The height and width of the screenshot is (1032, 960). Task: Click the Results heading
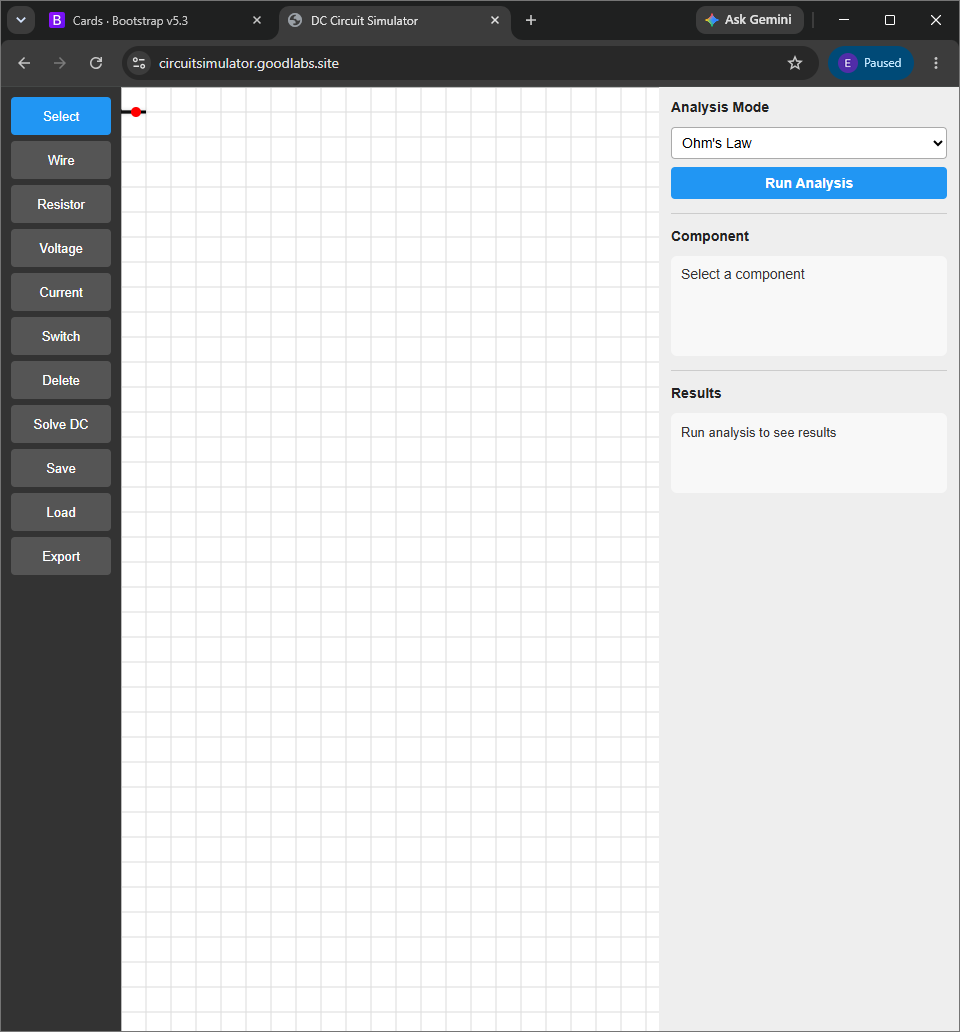click(x=696, y=393)
